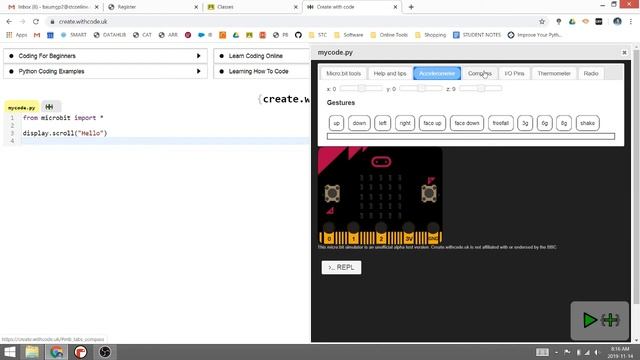The height and width of the screenshot is (360, 640).
Task: Go back with browser back arrow
Action: pos(9,22)
